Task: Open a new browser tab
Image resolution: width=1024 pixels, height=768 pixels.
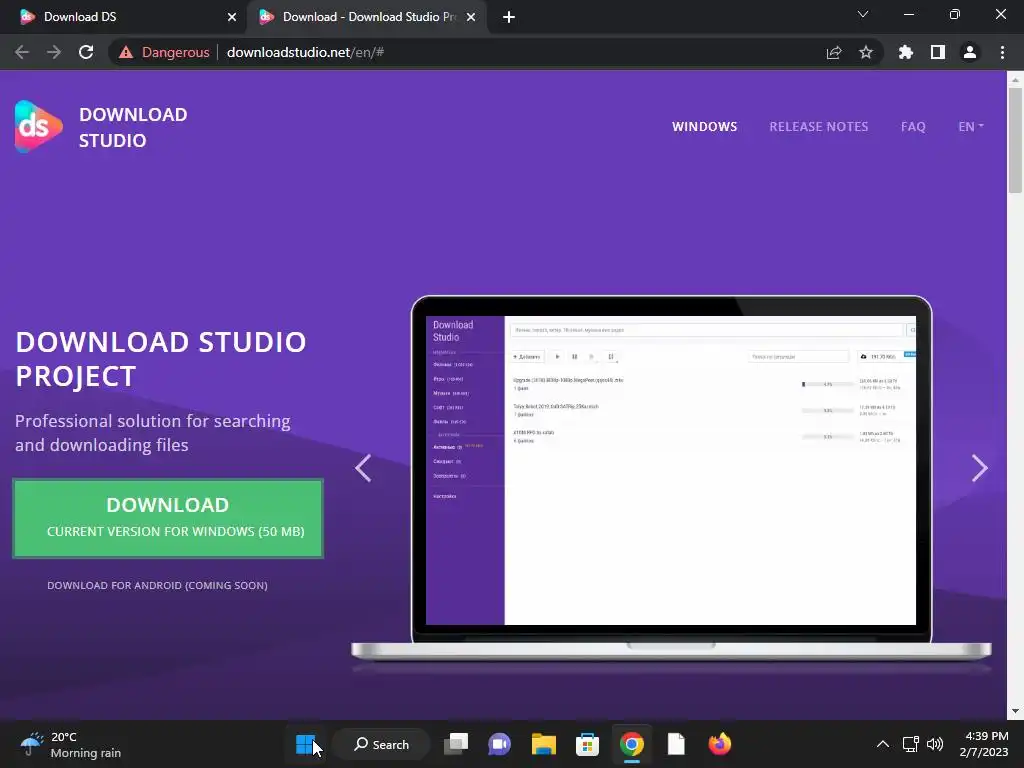Action: (x=509, y=17)
